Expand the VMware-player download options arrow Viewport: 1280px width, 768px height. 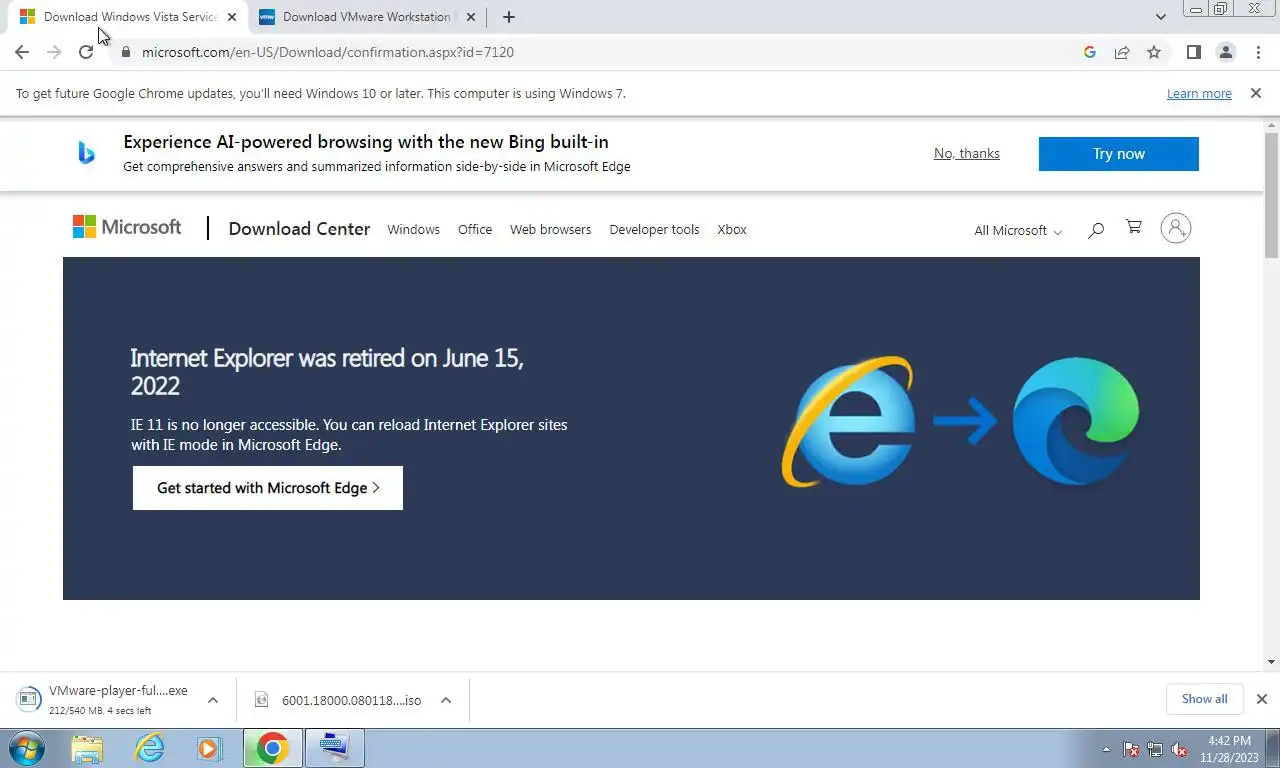(213, 700)
